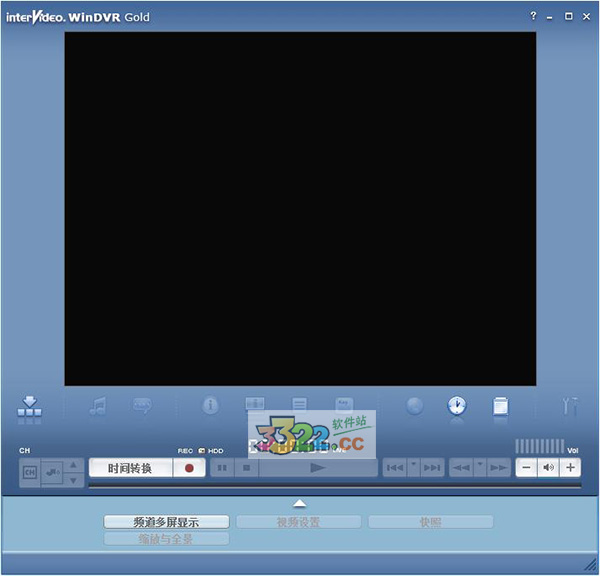Open the help question mark button

coord(533,16)
